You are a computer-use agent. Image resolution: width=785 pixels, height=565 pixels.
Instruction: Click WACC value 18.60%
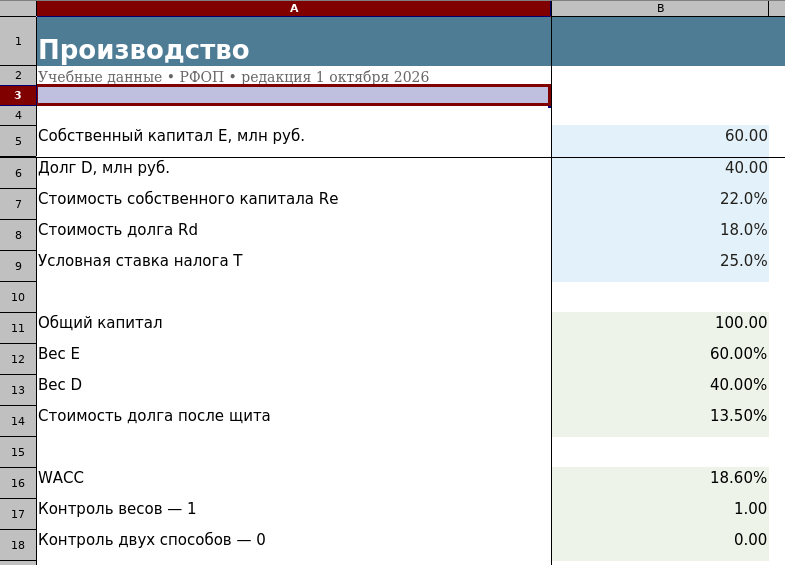click(x=660, y=483)
